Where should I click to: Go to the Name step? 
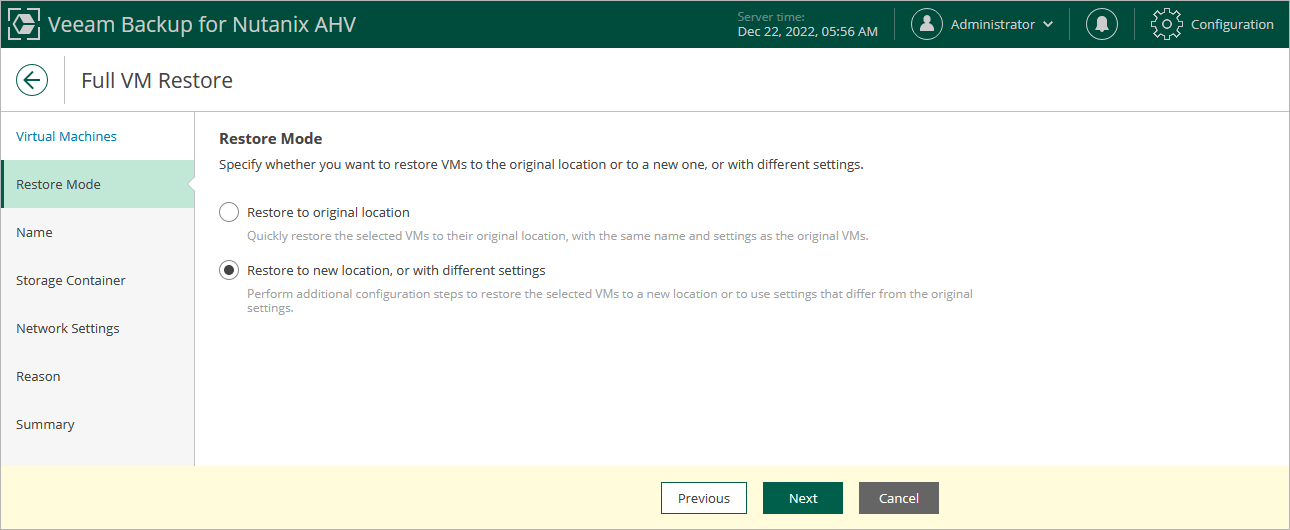point(97,232)
